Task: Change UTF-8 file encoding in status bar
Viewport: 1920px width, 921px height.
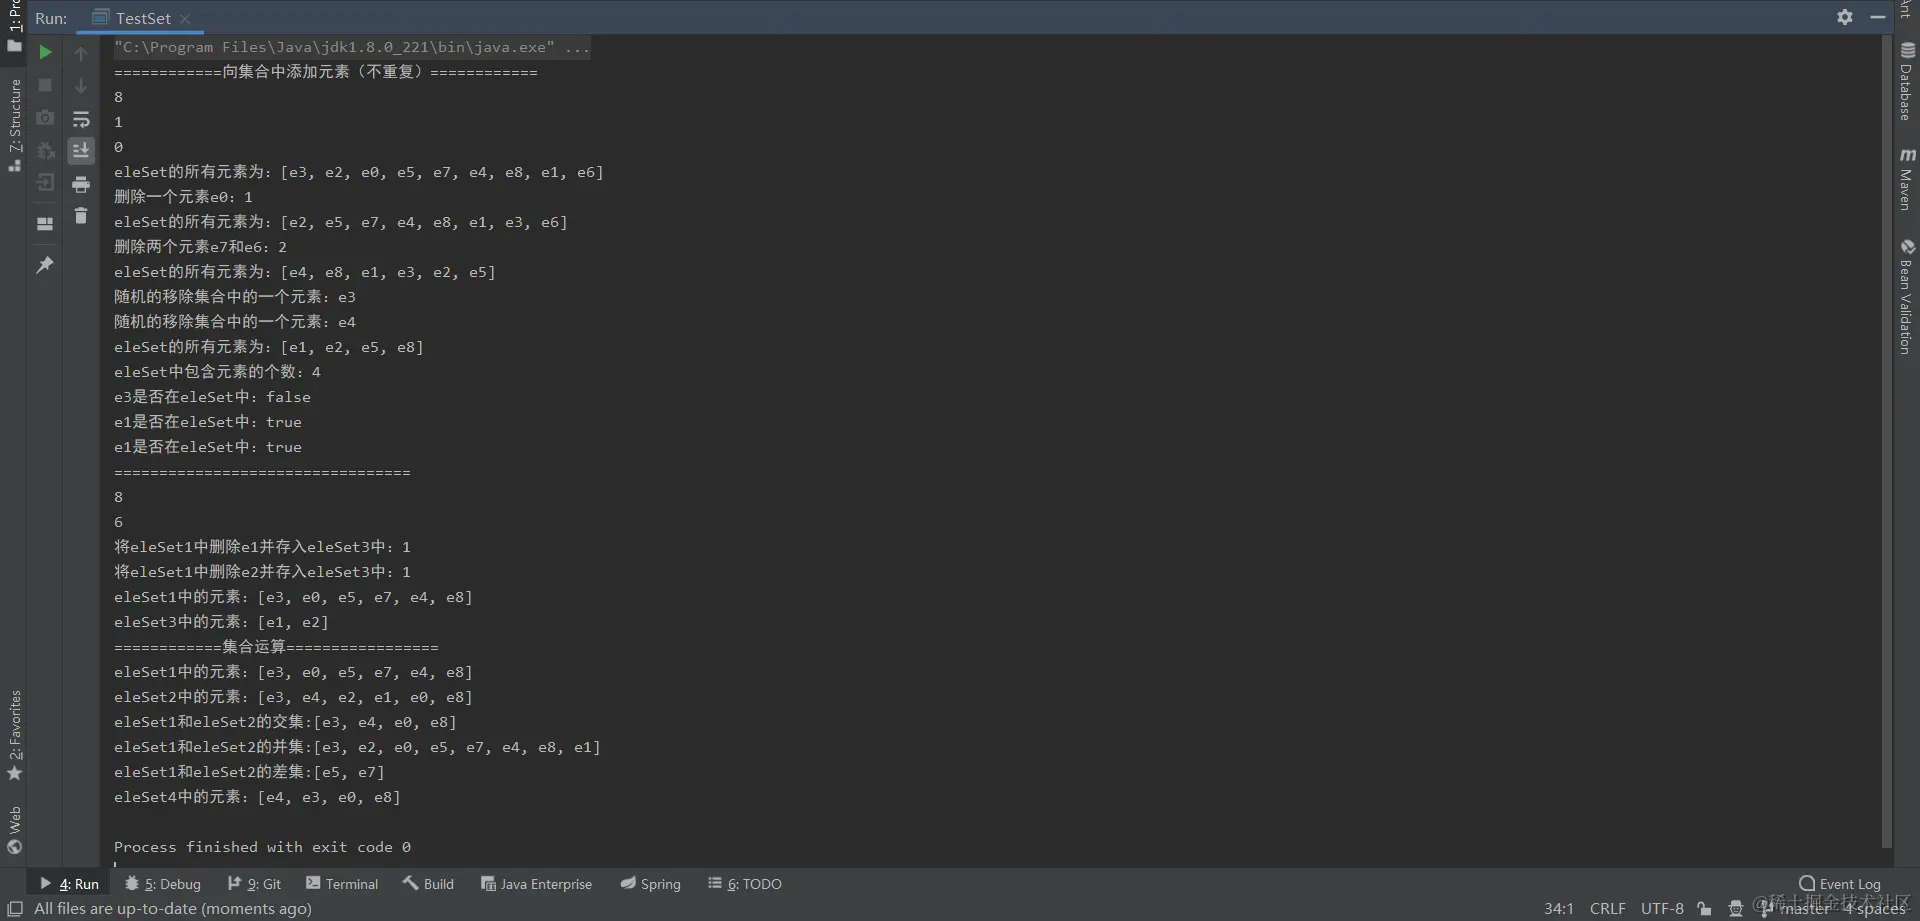Action: coord(1662,909)
